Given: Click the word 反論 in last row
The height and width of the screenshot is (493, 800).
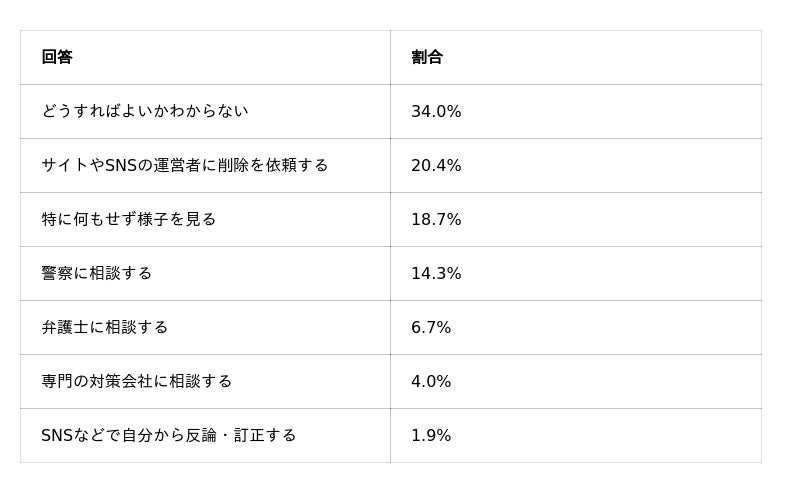Looking at the screenshot, I should (201, 435).
